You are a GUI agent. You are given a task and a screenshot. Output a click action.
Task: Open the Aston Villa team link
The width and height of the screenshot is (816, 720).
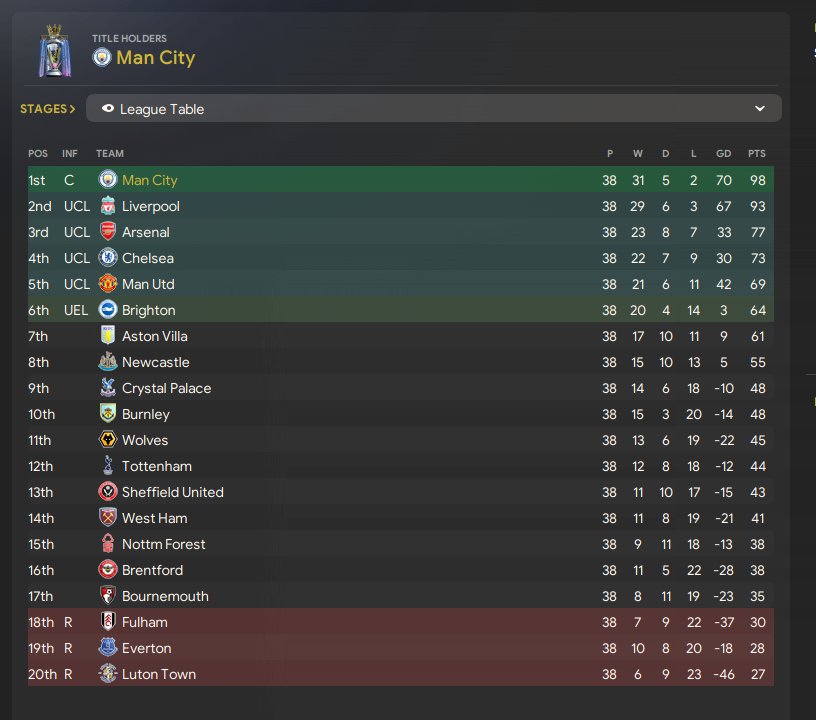click(154, 336)
